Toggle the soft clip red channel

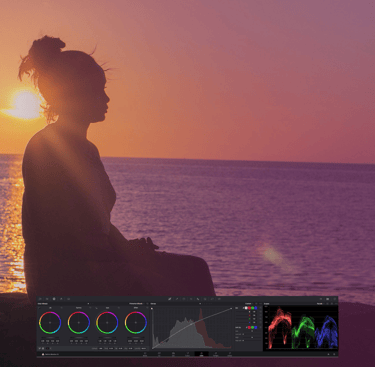(x=249, y=327)
